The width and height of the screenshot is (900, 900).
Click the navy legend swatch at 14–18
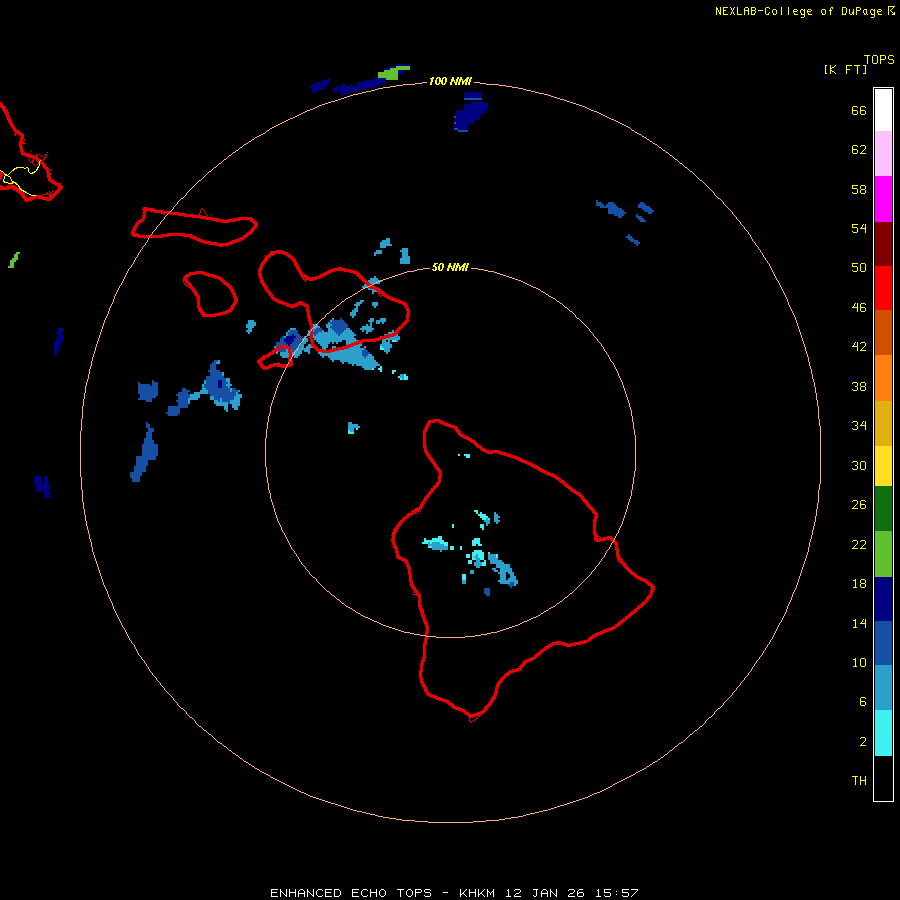tap(883, 599)
